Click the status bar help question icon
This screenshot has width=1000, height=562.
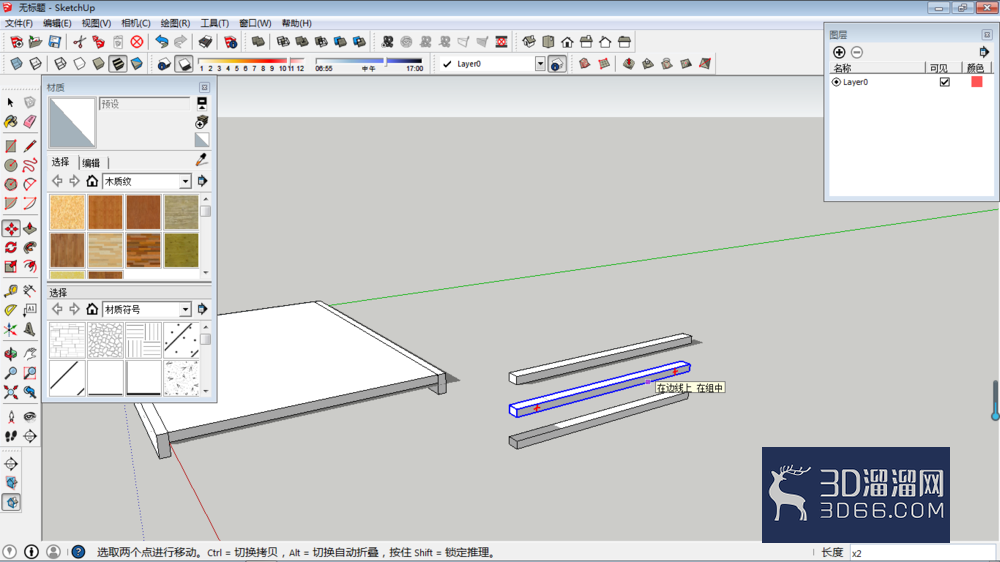click(78, 552)
